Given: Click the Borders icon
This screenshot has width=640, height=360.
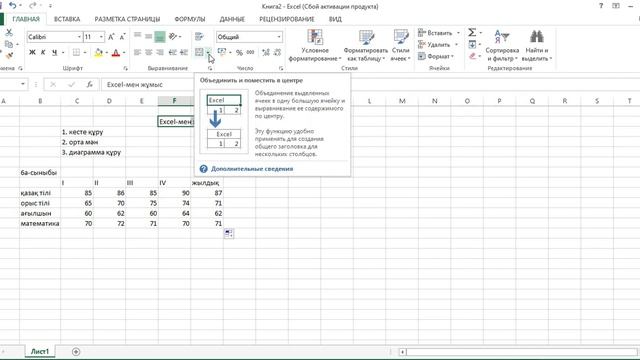Looking at the screenshot, I should pyautogui.click(x=76, y=52).
